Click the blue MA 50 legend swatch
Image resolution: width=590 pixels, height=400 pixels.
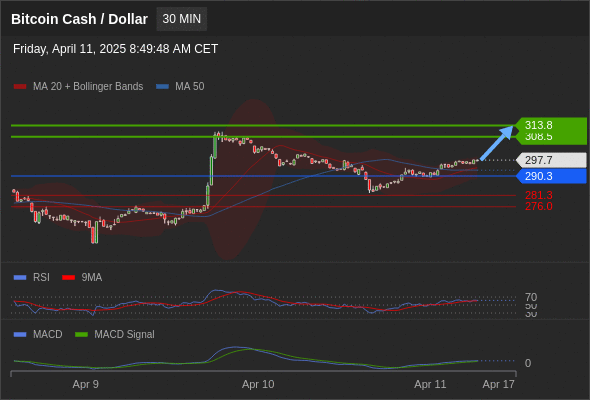click(x=162, y=87)
